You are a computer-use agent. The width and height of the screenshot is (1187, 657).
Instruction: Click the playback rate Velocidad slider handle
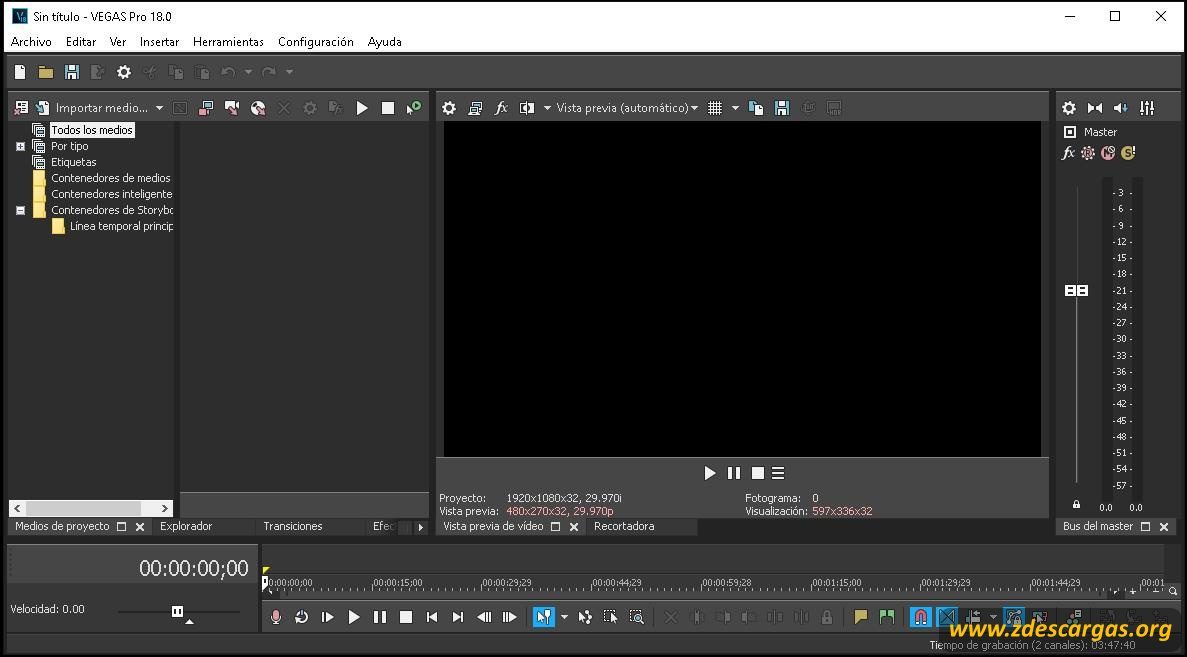[x=177, y=612]
